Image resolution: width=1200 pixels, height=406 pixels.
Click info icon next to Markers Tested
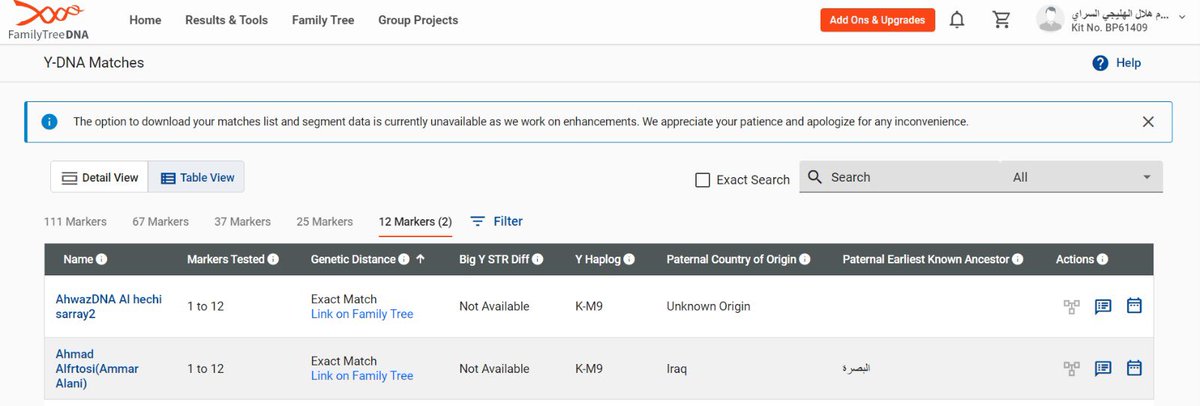click(273, 260)
